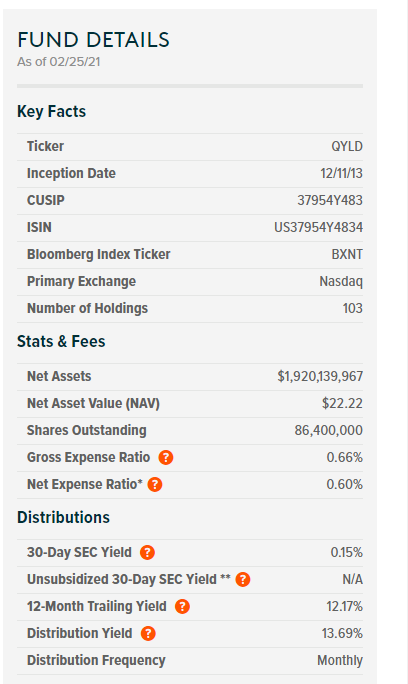
Task: Select the distribution yield value 13.69%
Action: click(x=343, y=634)
